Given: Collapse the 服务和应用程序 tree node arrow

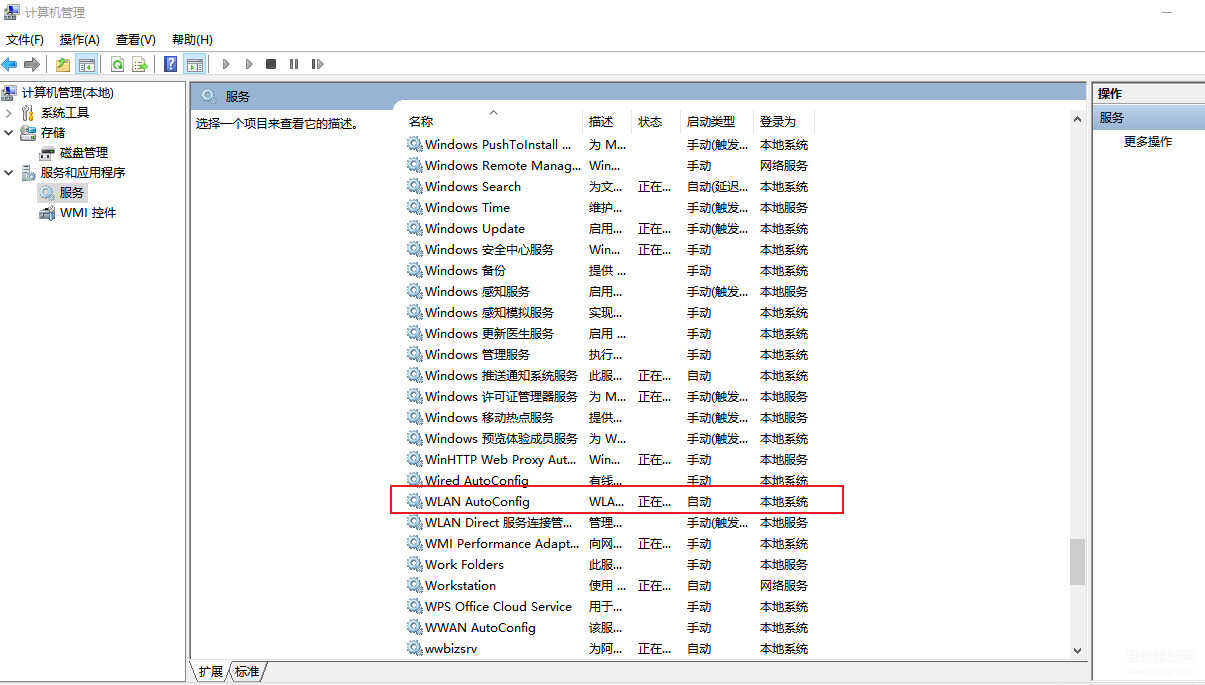Looking at the screenshot, I should (9, 172).
